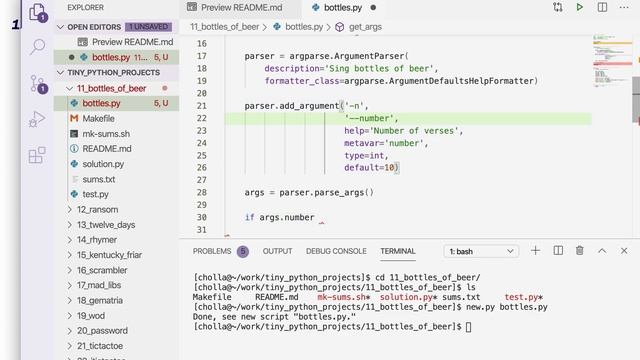Collapse the OPEN EDITORS section
The image size is (640, 360).
click(x=61, y=27)
